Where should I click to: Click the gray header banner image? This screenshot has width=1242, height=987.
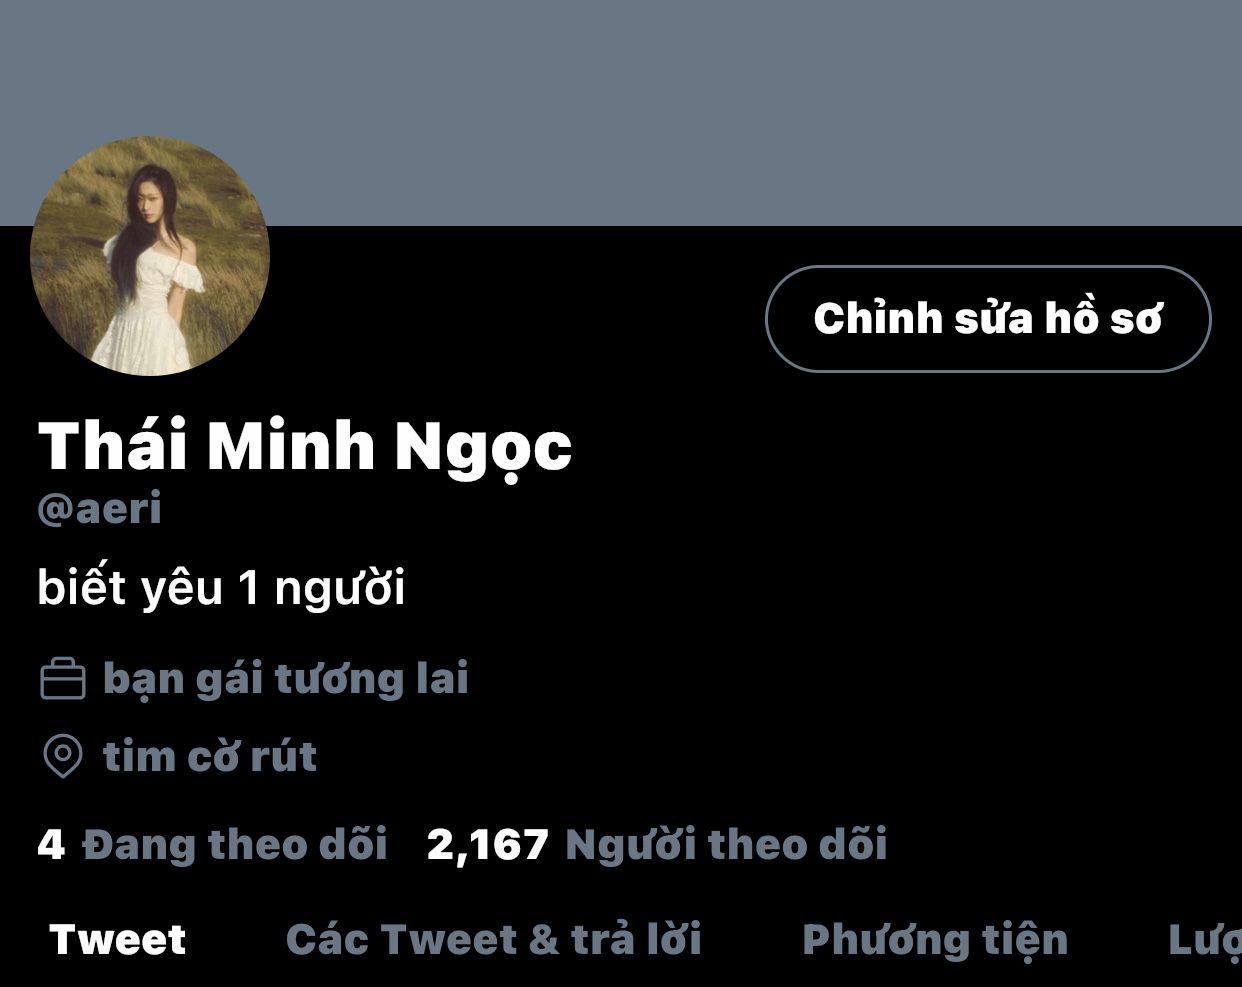click(621, 112)
